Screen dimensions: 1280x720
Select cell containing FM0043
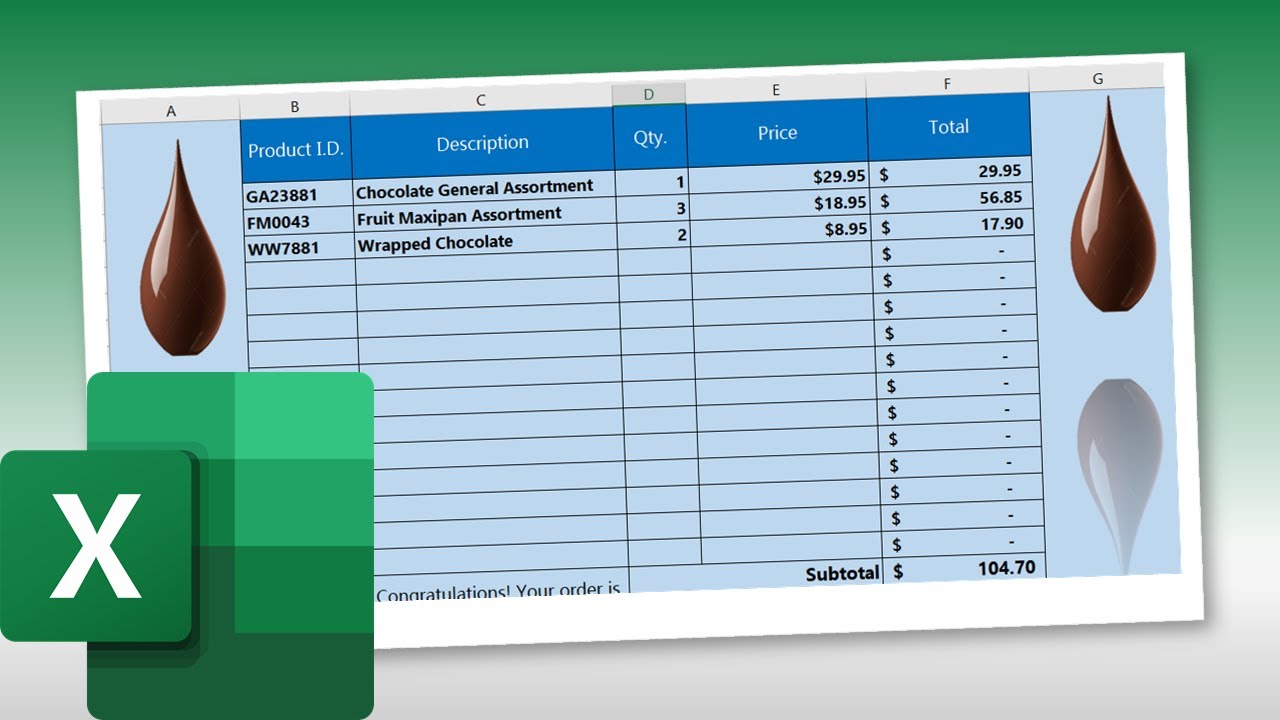click(299, 221)
